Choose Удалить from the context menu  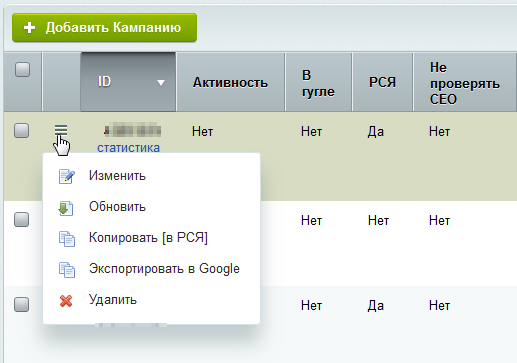(x=151, y=300)
